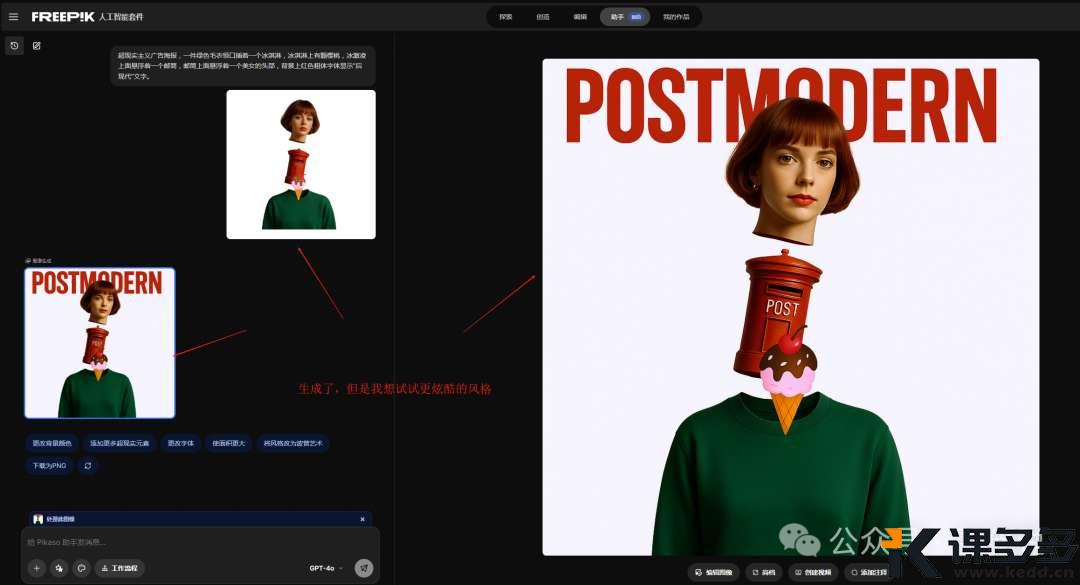Switch to the 我的作品 tab
The image size is (1080, 585).
[x=677, y=17]
